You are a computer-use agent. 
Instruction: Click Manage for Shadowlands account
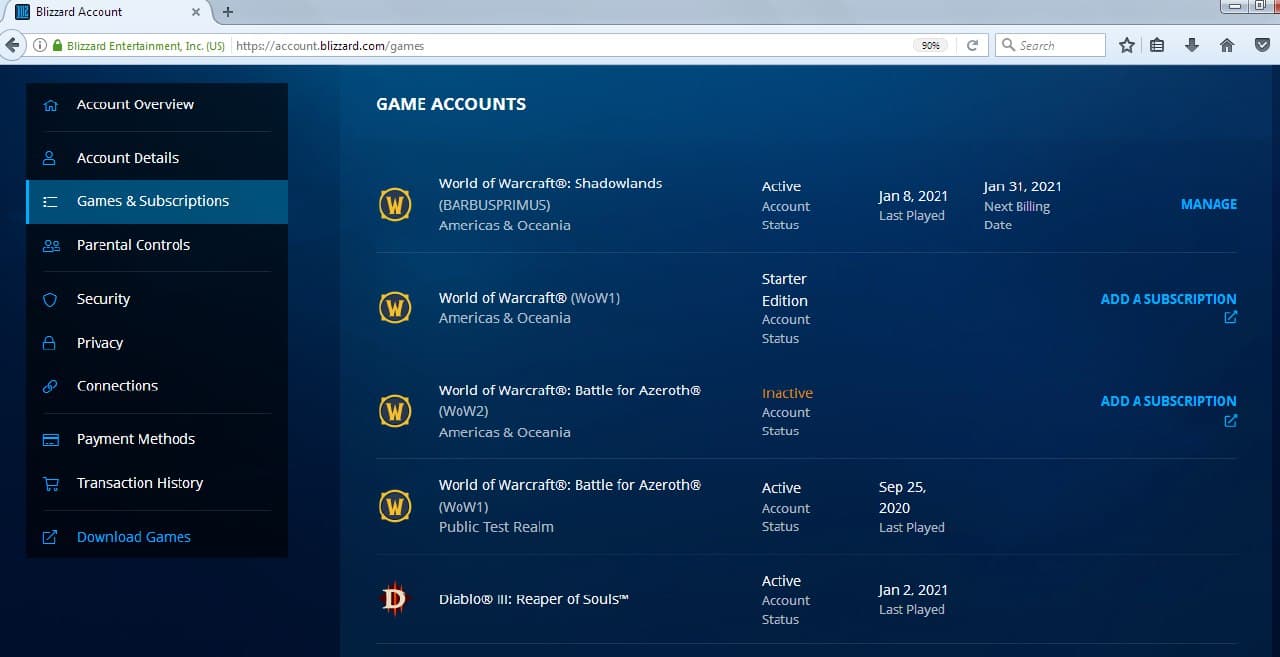pos(1208,204)
